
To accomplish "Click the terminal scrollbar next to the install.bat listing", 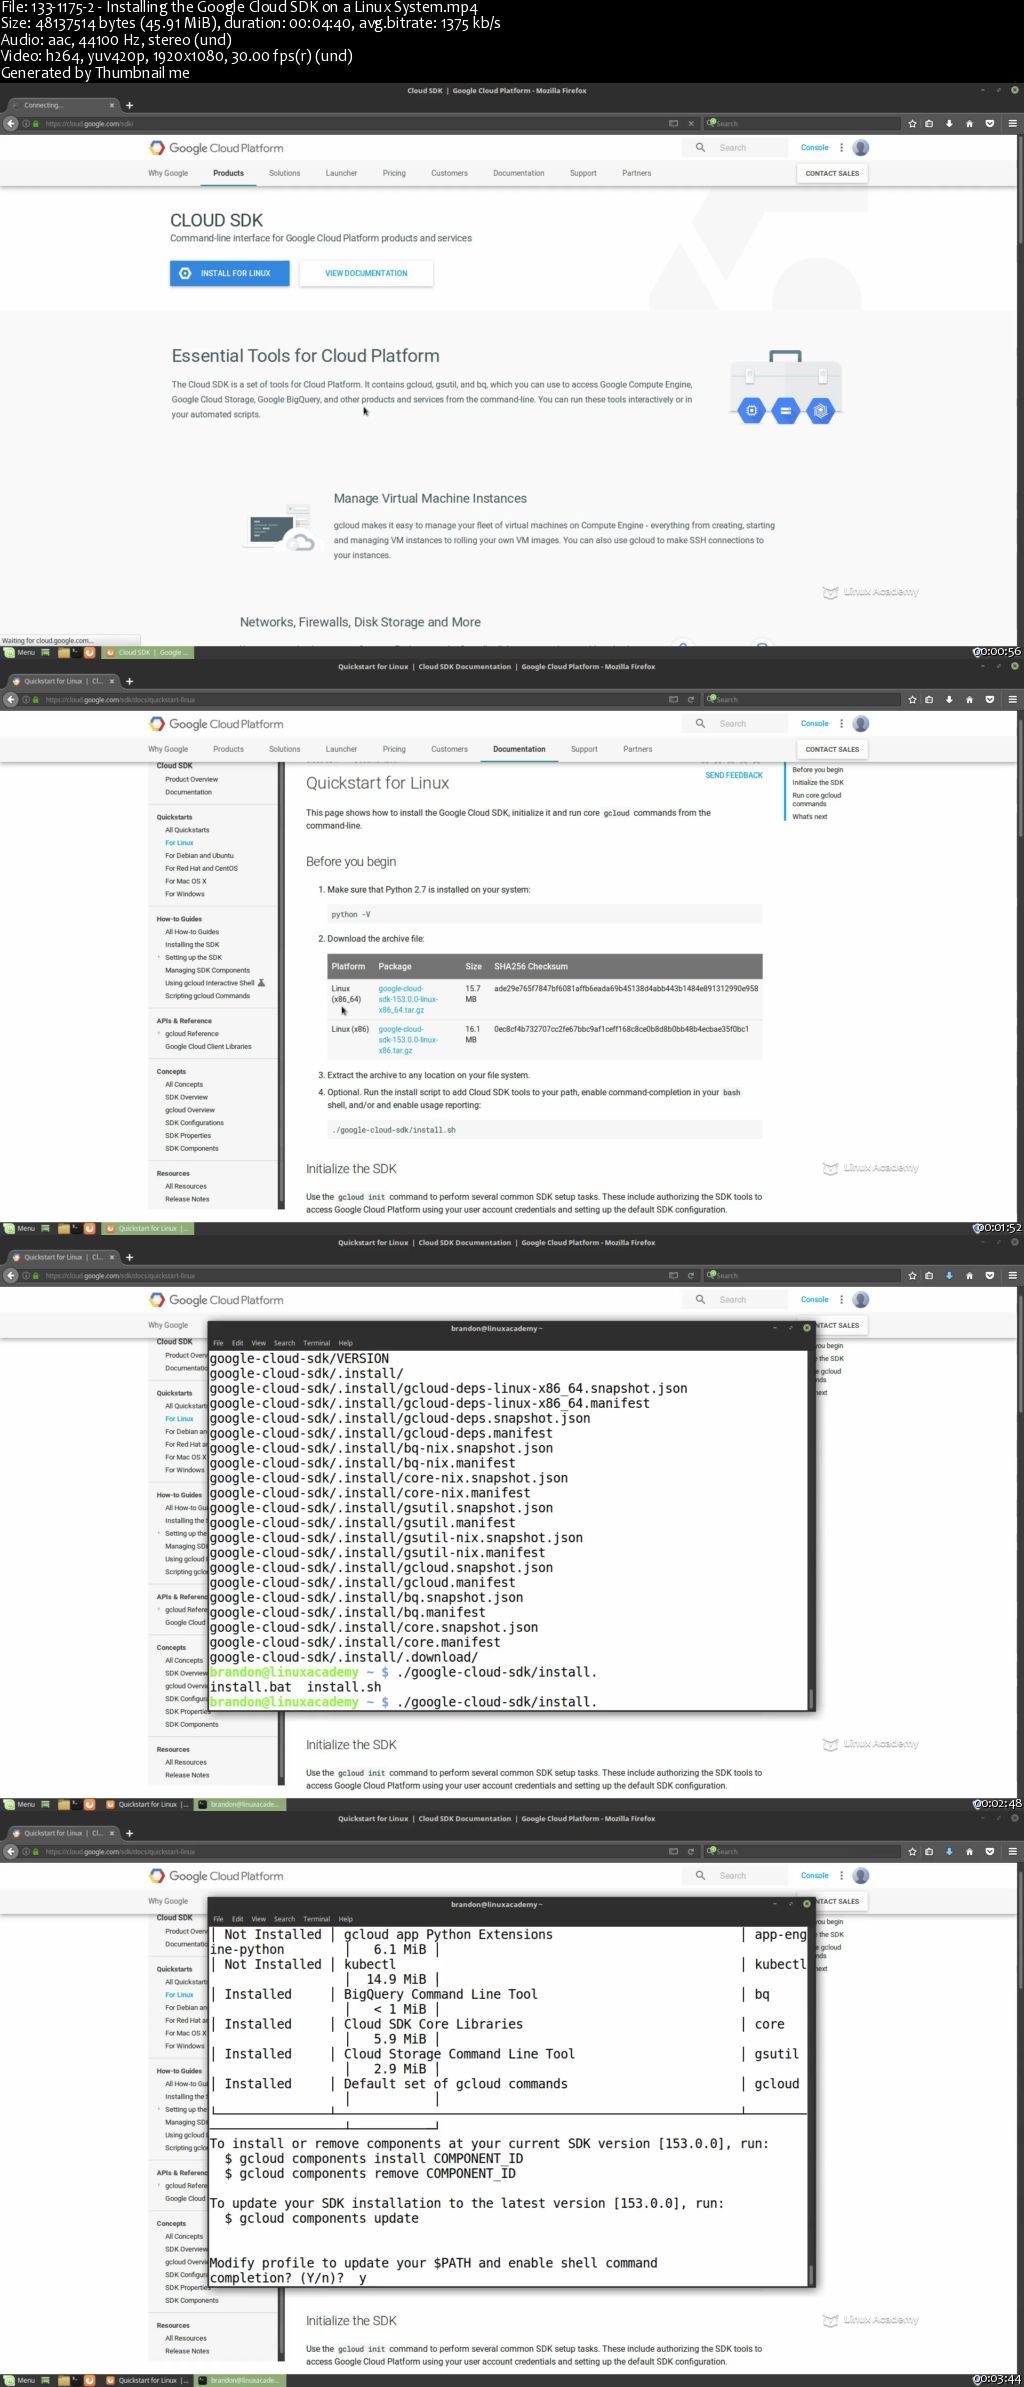I will tap(811, 1699).
